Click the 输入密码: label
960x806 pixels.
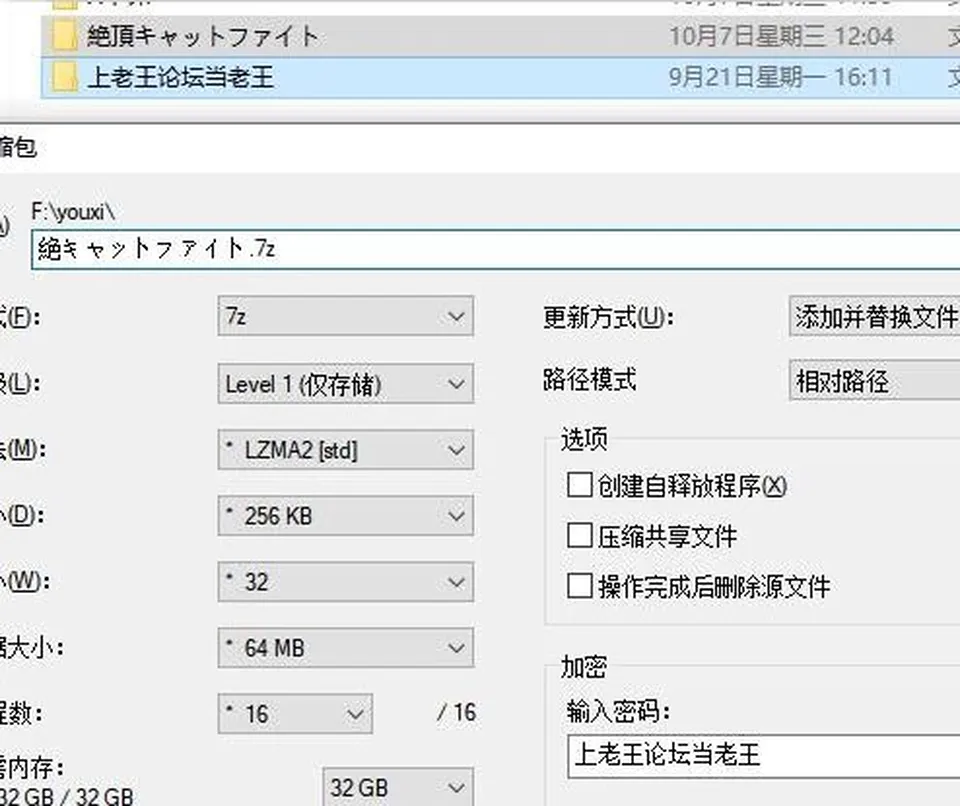click(618, 712)
